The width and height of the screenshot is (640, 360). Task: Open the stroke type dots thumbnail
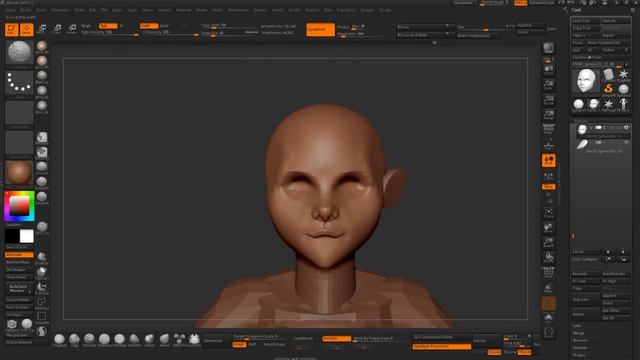click(x=19, y=83)
